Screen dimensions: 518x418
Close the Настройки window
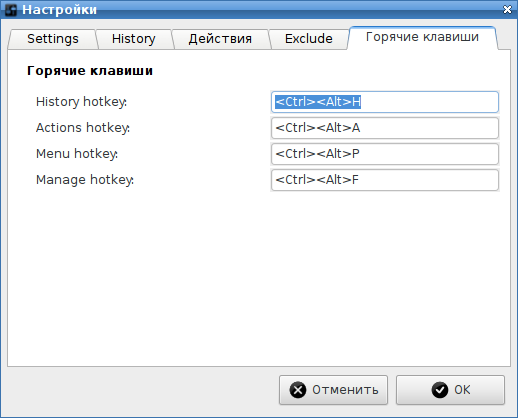pyautogui.click(x=507, y=10)
